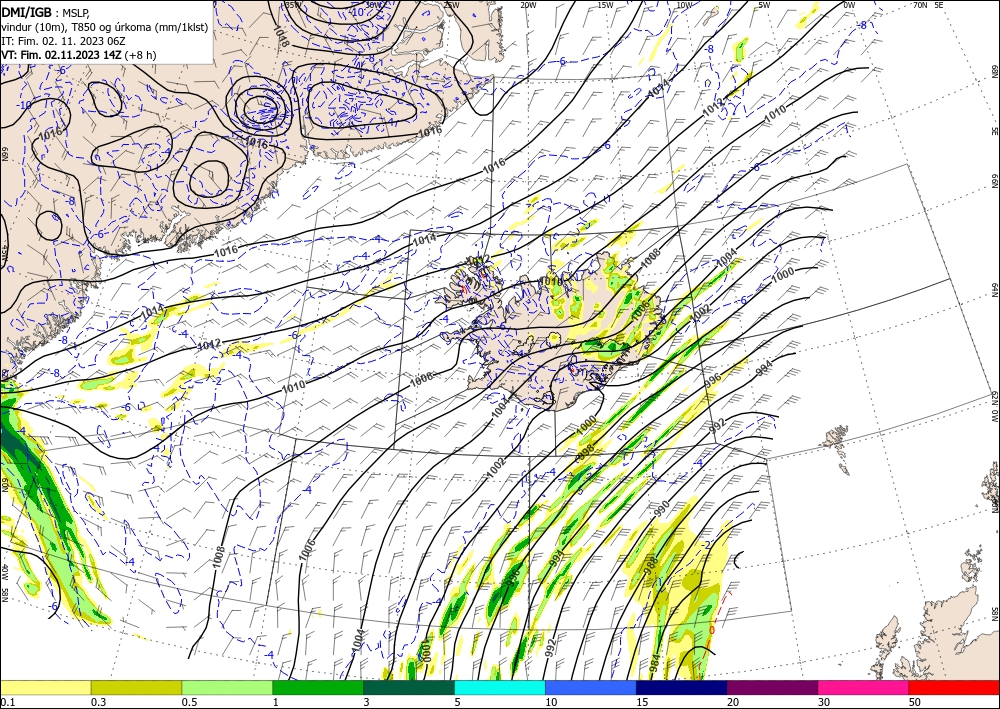The width and height of the screenshot is (1000, 709).
Task: Click the legend value '30'
Action: (x=824, y=701)
